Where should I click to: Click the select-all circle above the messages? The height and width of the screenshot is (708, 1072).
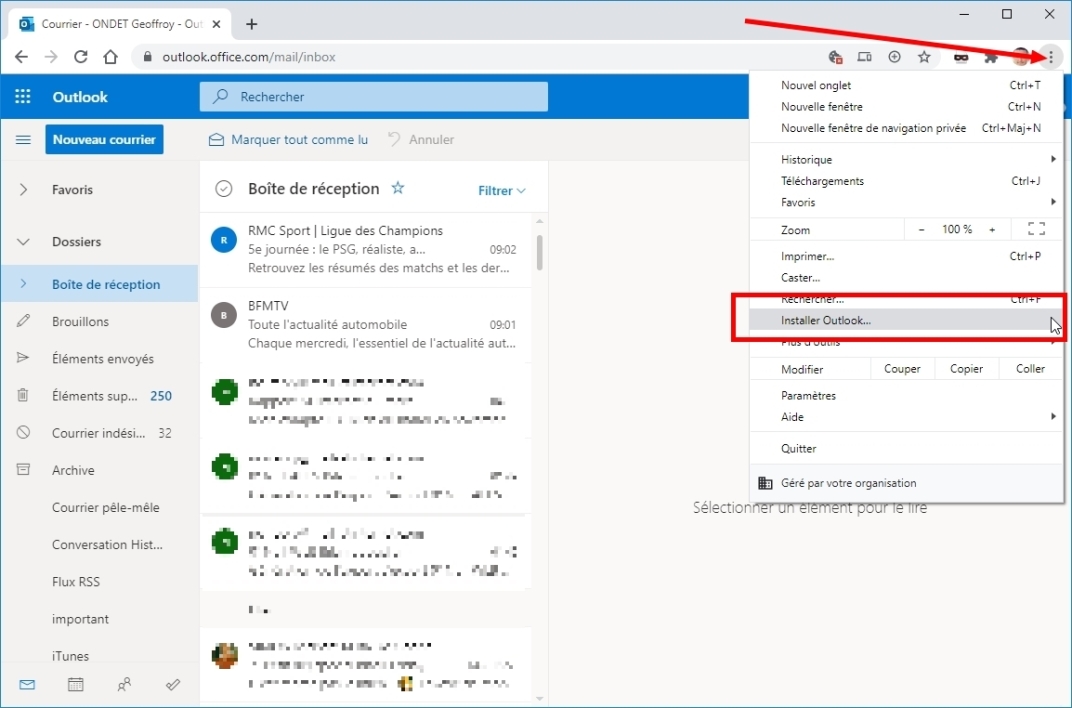pos(225,187)
